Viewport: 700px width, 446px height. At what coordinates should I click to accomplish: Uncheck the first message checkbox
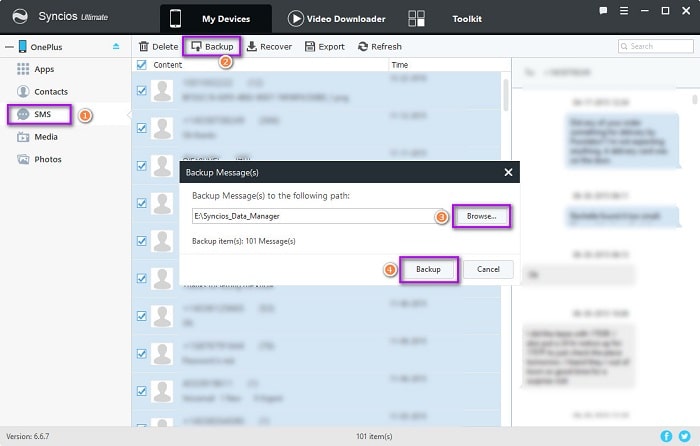(142, 91)
